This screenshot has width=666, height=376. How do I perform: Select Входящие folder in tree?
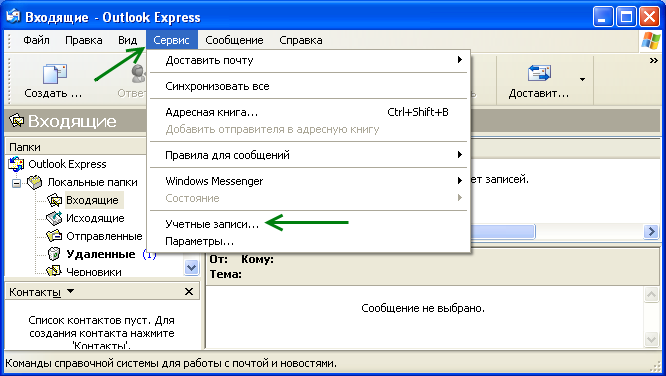point(92,200)
